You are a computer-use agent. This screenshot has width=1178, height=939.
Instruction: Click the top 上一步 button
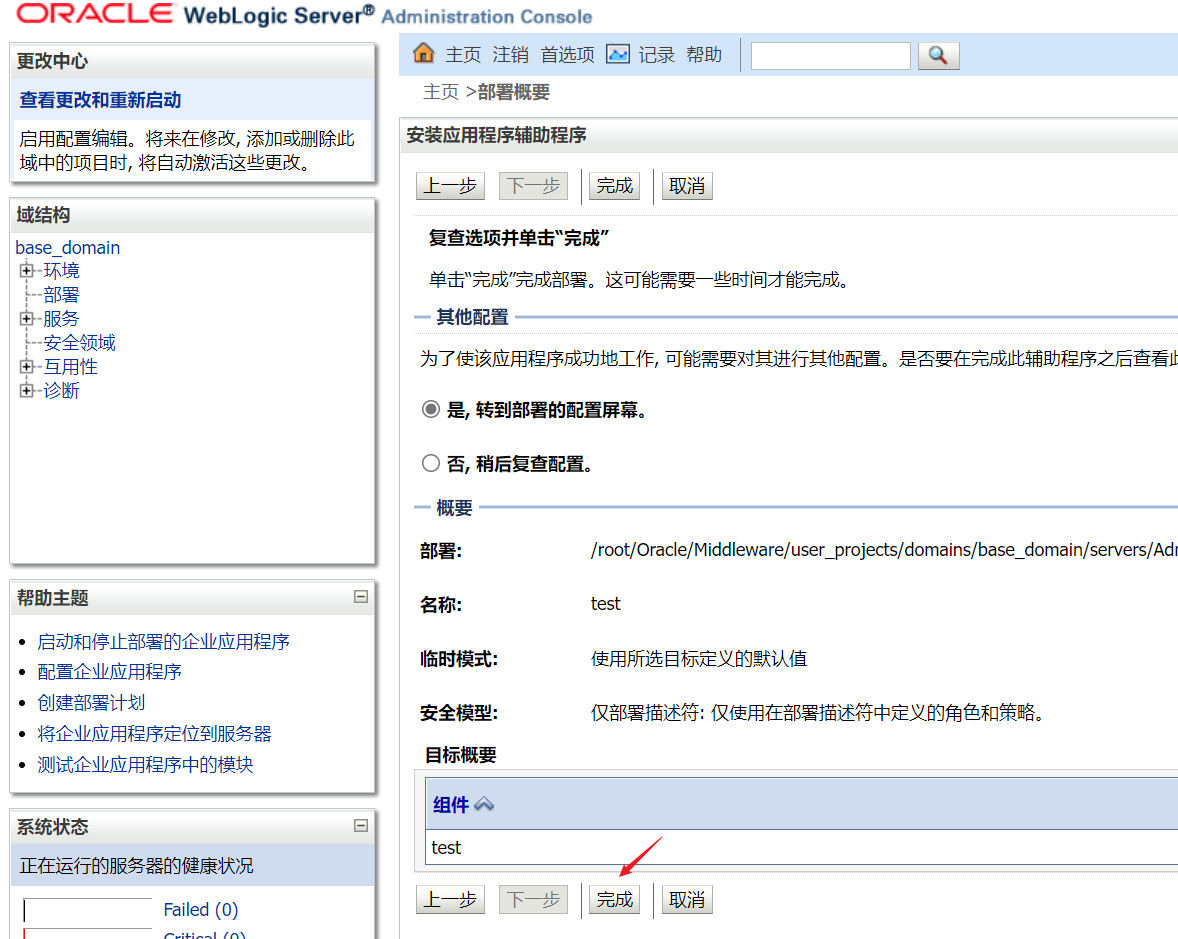(x=450, y=186)
